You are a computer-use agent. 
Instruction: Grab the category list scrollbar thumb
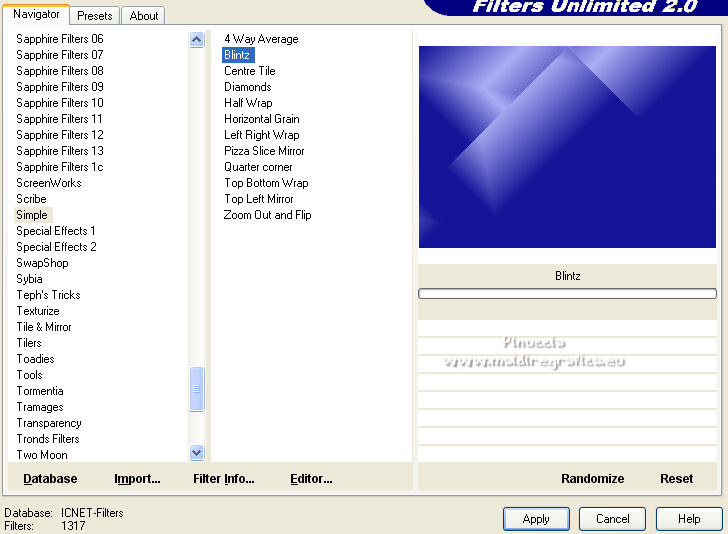tap(196, 389)
